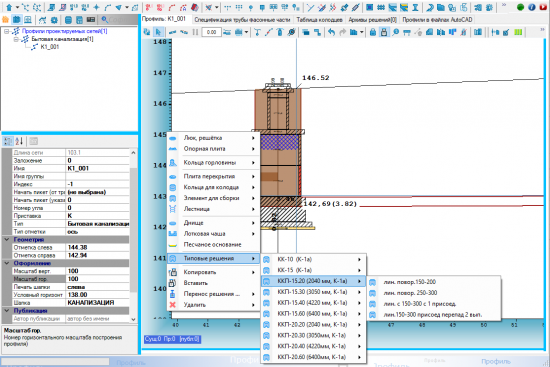Toggle the categorized view button in properties panel
550x367 pixels.
click(x=7, y=141)
